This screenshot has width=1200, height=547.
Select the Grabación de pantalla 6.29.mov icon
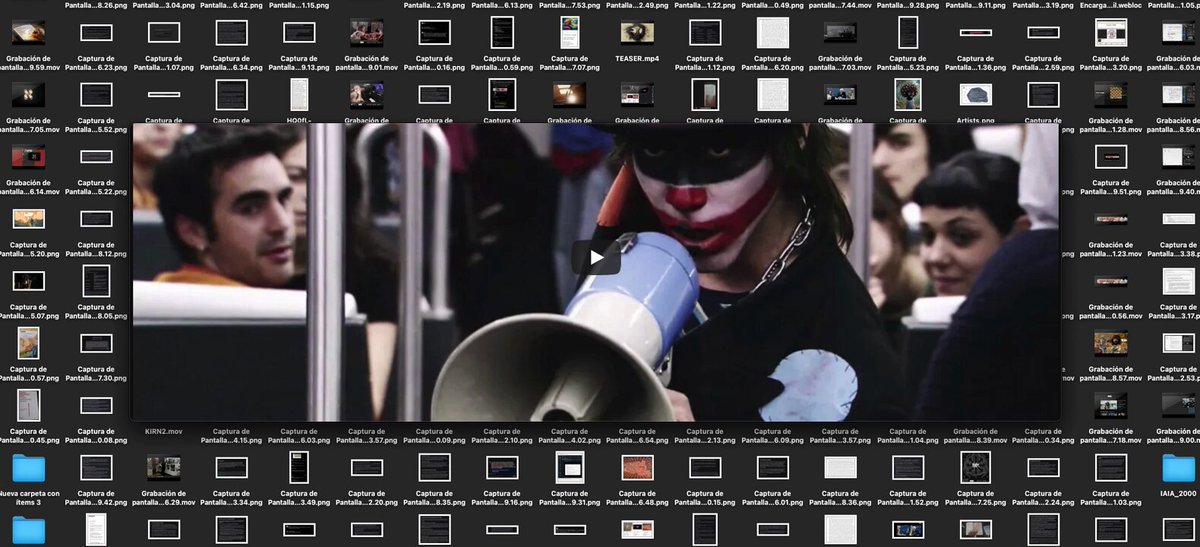[x=163, y=467]
